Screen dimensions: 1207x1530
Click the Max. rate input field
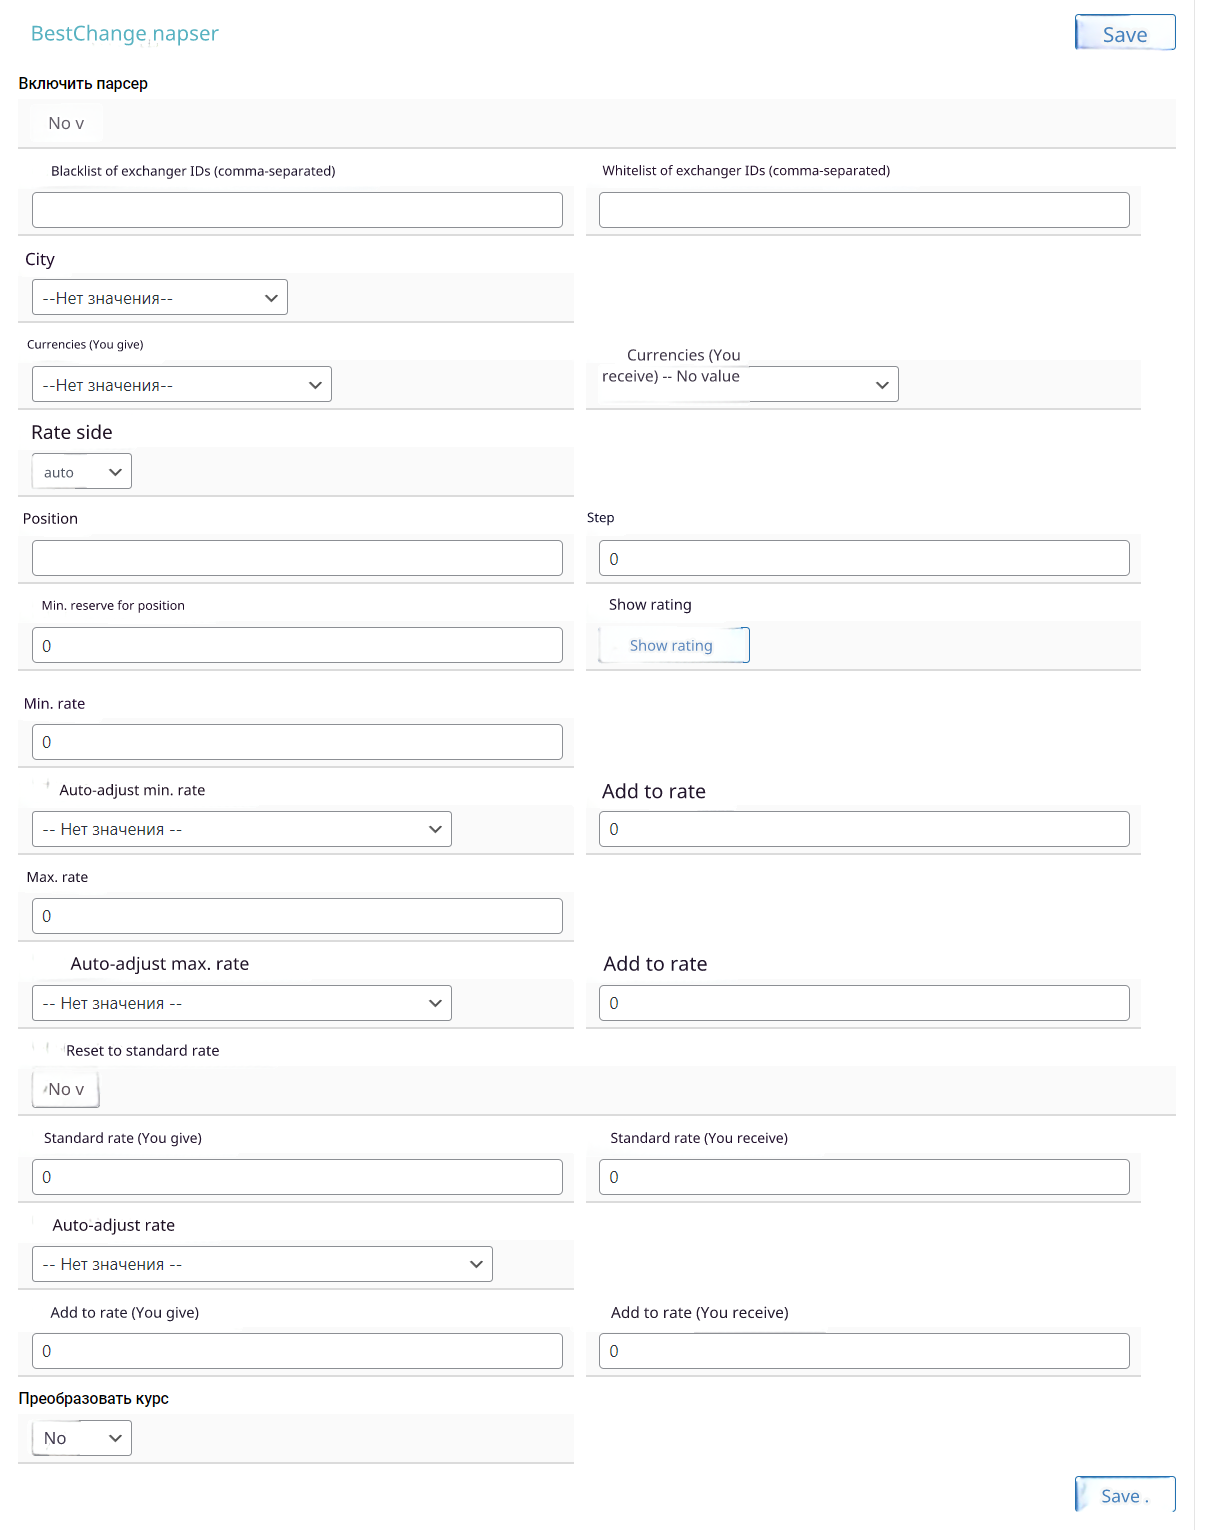coord(297,916)
